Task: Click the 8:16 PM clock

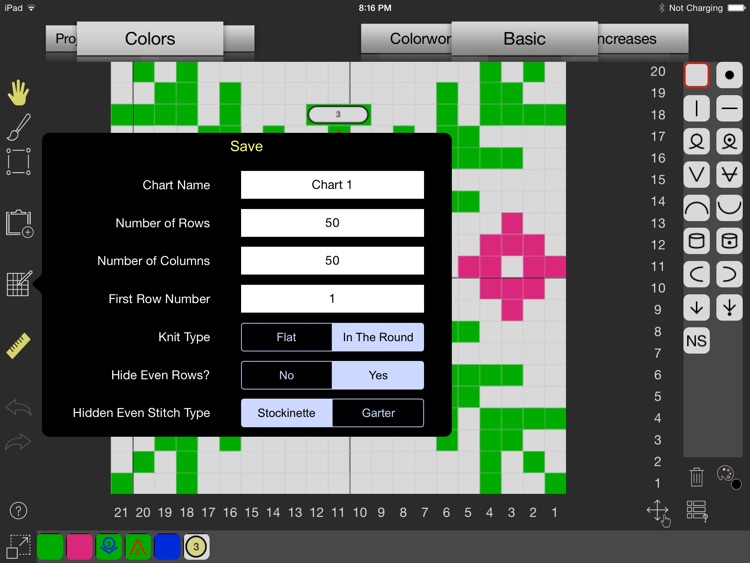Action: click(x=375, y=8)
